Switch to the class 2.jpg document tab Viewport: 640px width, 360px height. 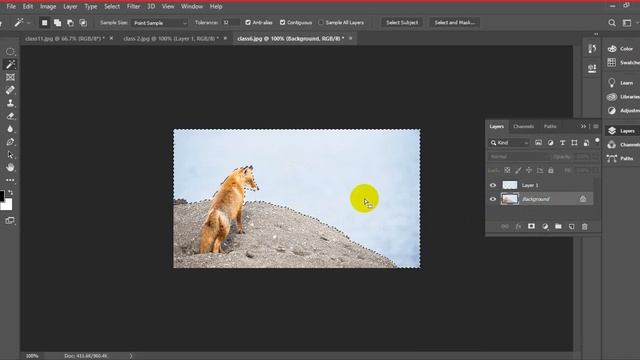pos(171,38)
